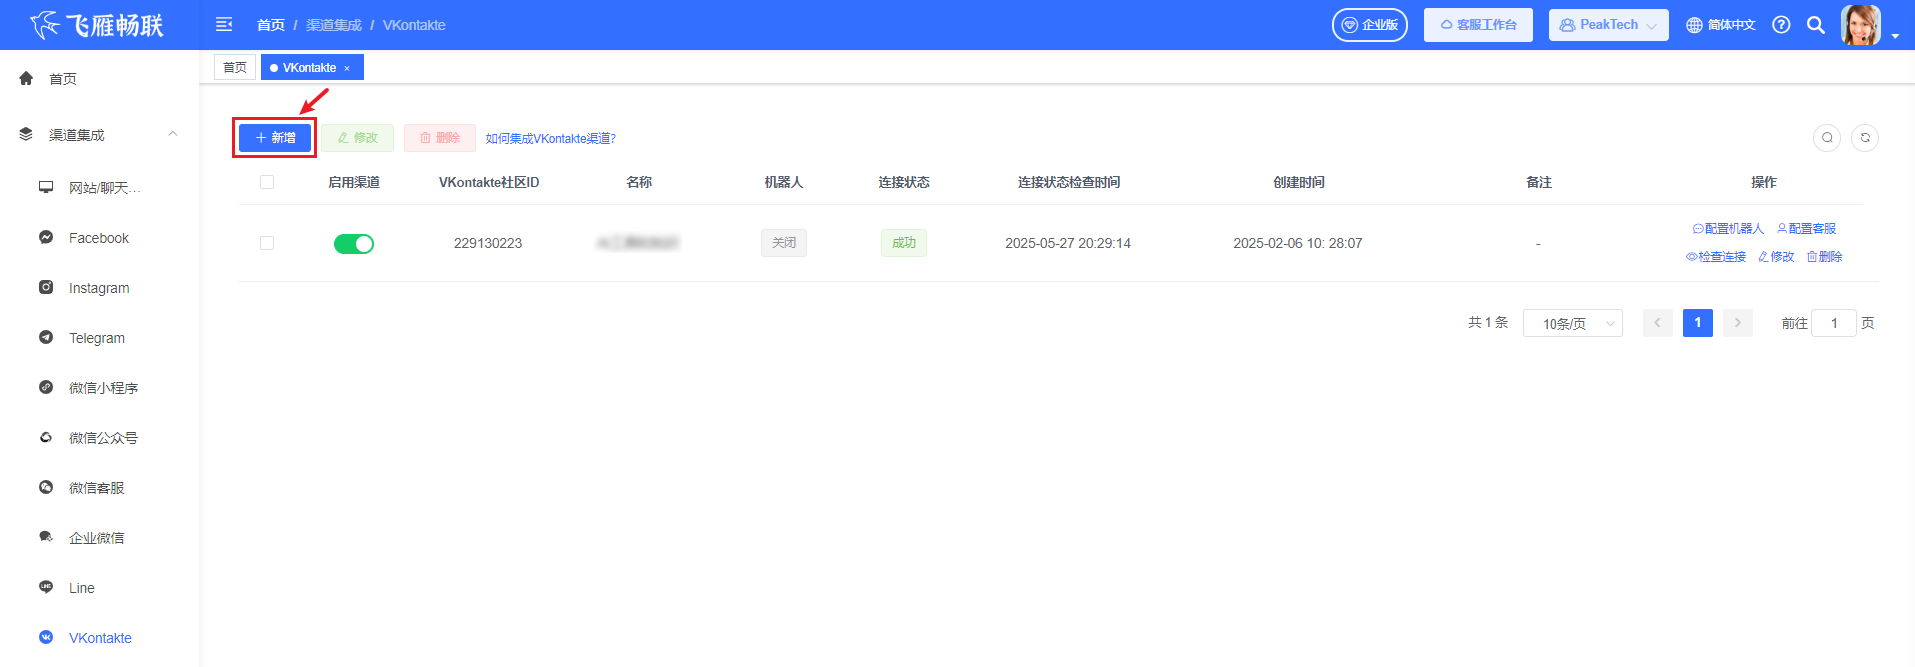Viewport: 1915px width, 667px height.
Task: Open the help question mark icon
Action: 1781,25
